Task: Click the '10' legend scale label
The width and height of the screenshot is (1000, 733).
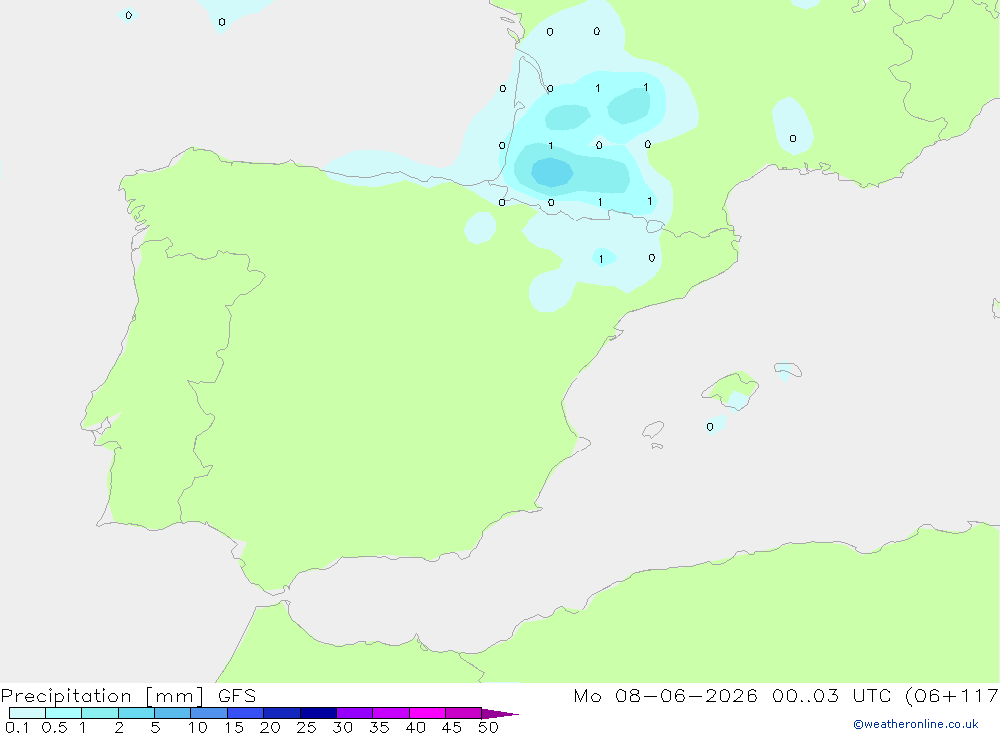Action: coord(197,727)
